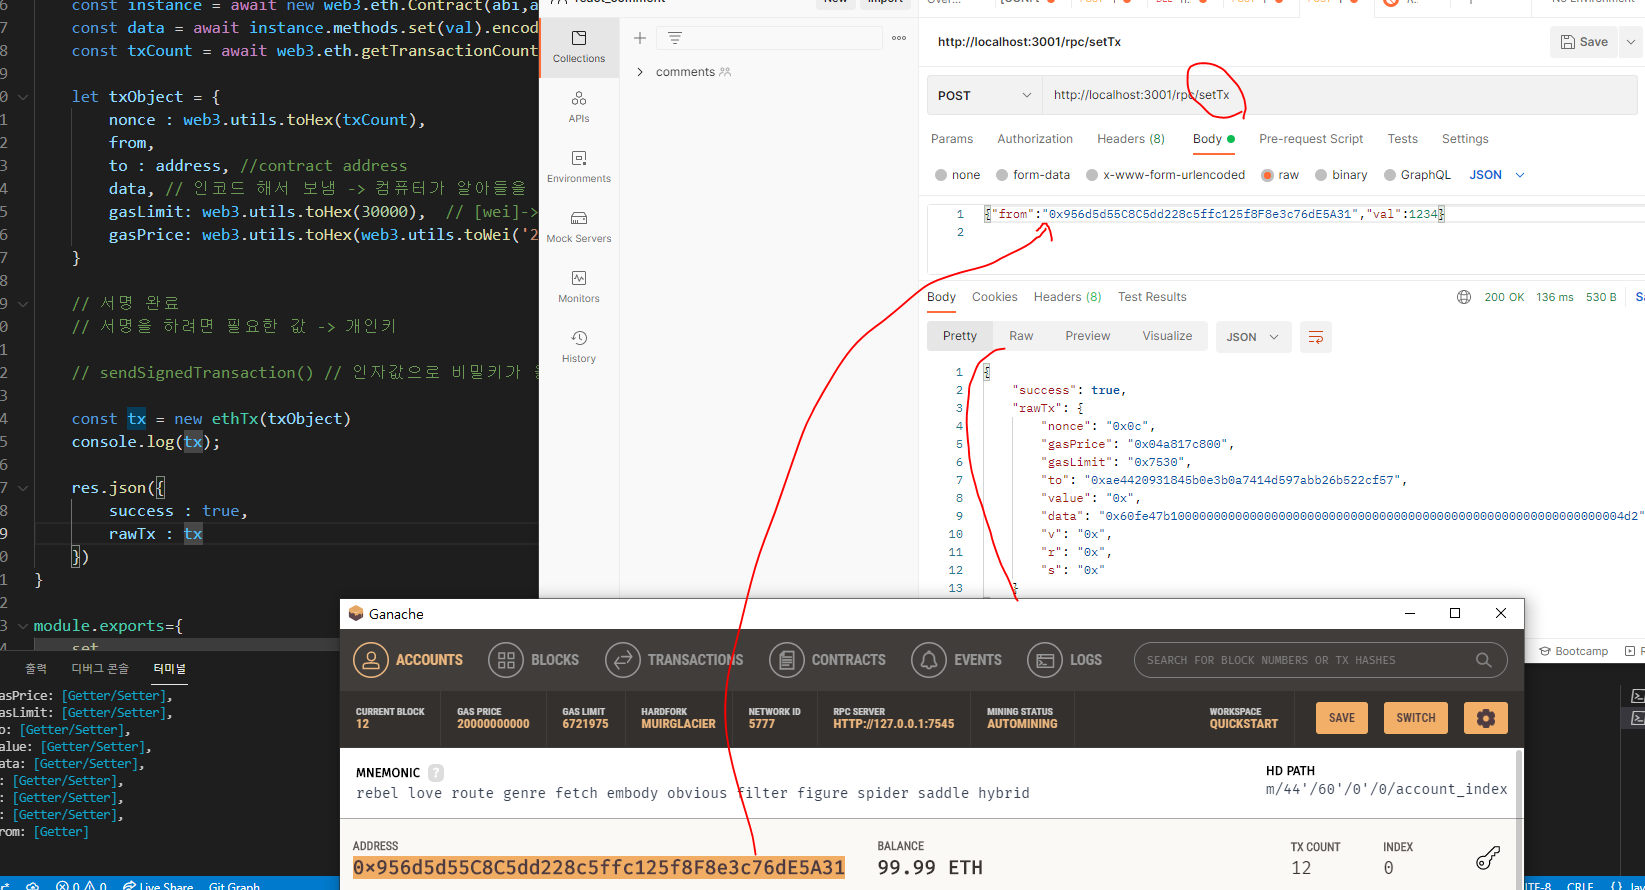Image resolution: width=1645 pixels, height=890 pixels.
Task: Open the Pre-request Script tab
Action: [x=1311, y=139]
